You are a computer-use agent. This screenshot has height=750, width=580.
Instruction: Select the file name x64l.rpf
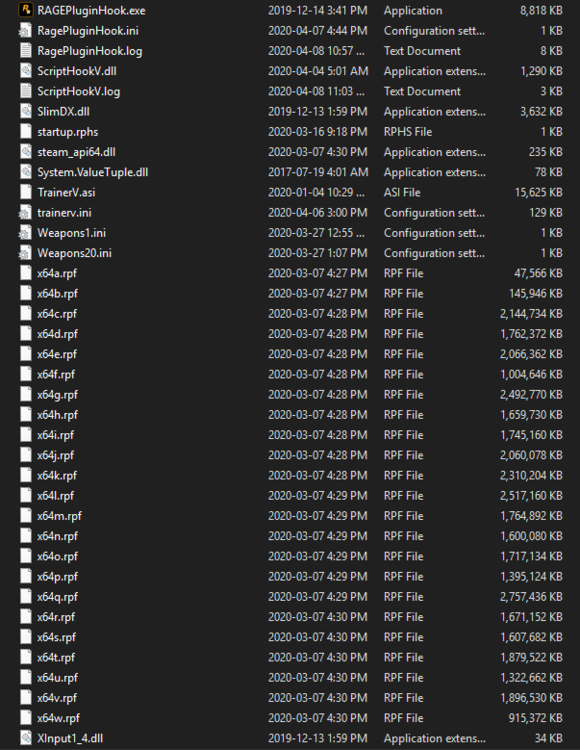55,496
